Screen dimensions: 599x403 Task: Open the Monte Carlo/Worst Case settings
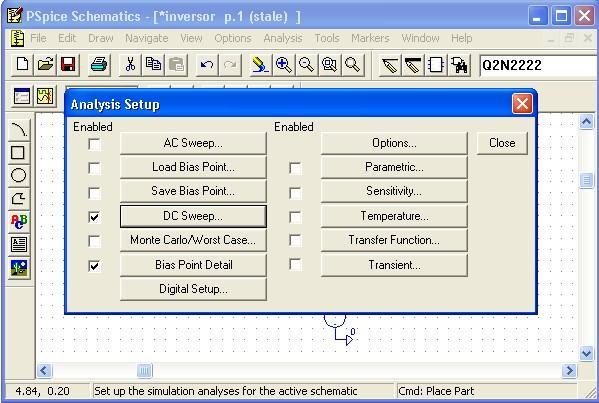[193, 240]
